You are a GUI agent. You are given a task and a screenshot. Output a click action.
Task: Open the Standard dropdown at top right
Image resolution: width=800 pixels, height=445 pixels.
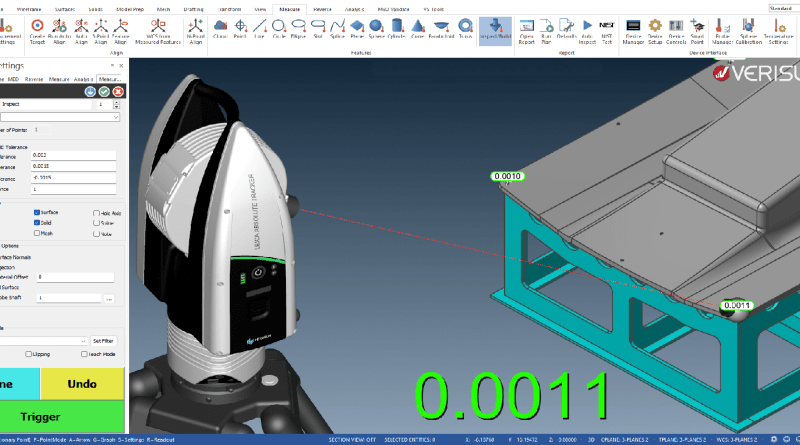[x=783, y=8]
